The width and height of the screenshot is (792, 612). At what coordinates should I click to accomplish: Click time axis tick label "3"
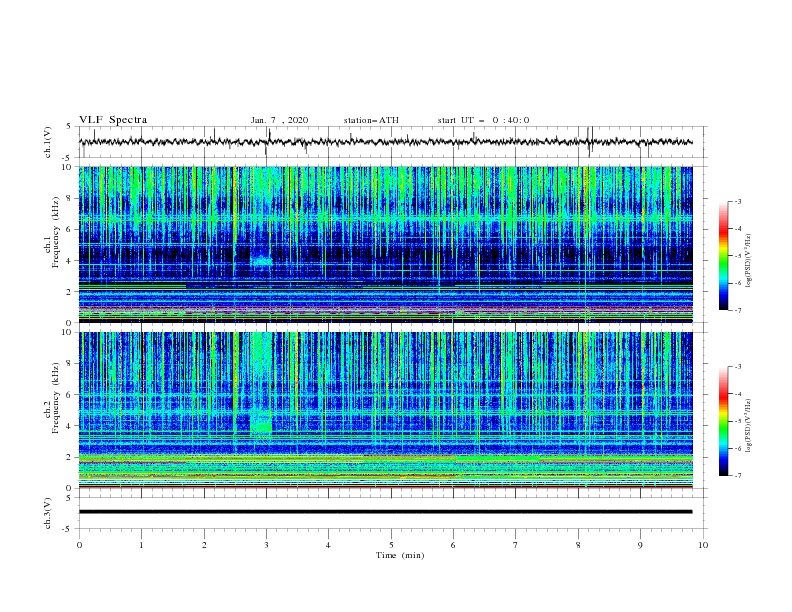[267, 545]
